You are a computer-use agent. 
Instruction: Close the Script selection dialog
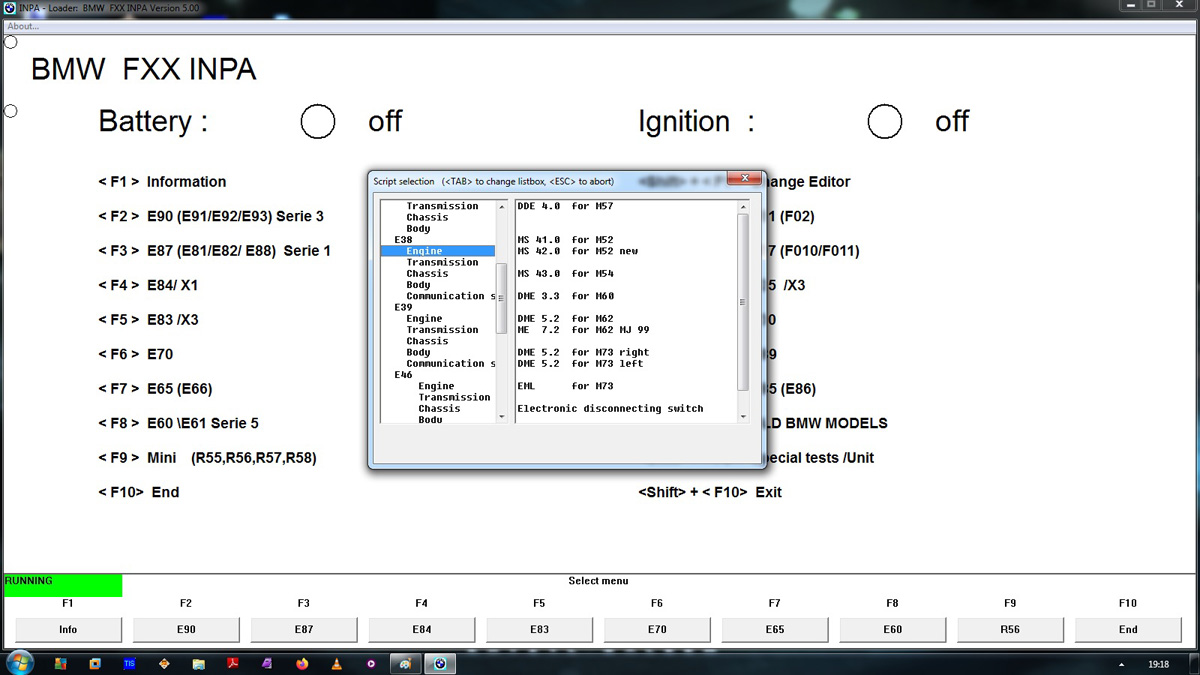[x=743, y=179]
